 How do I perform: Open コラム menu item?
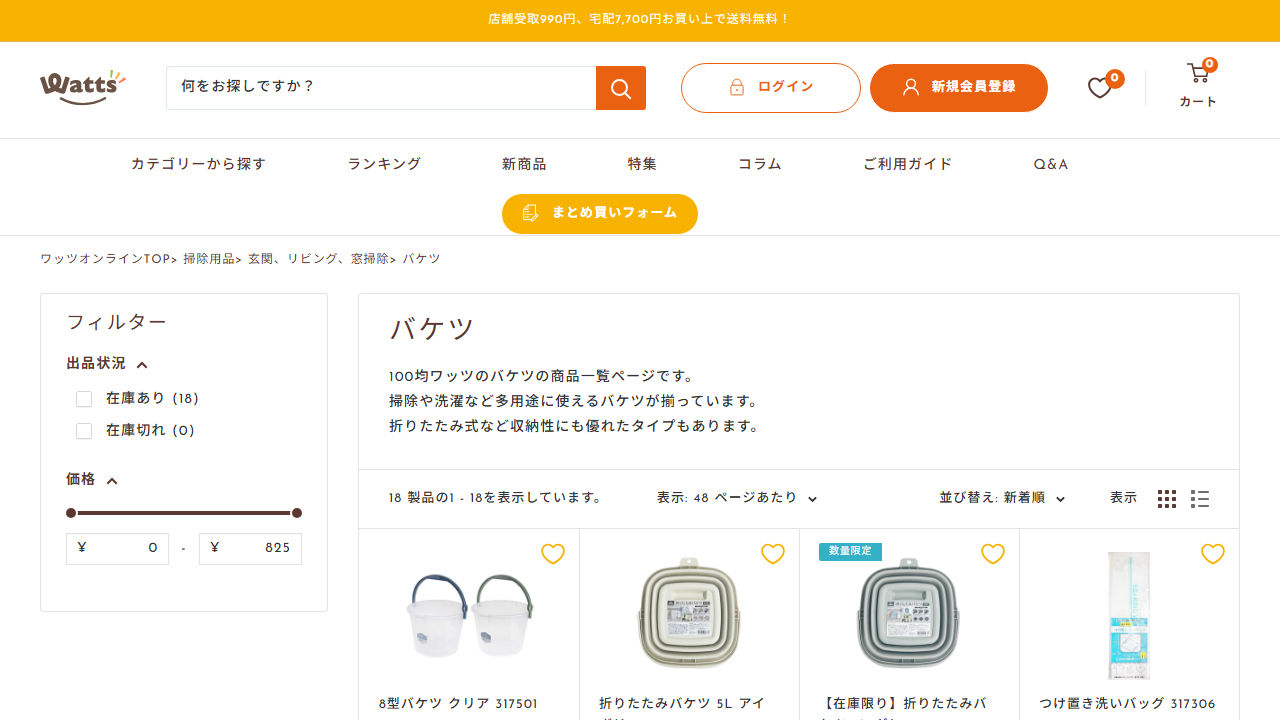[760, 164]
